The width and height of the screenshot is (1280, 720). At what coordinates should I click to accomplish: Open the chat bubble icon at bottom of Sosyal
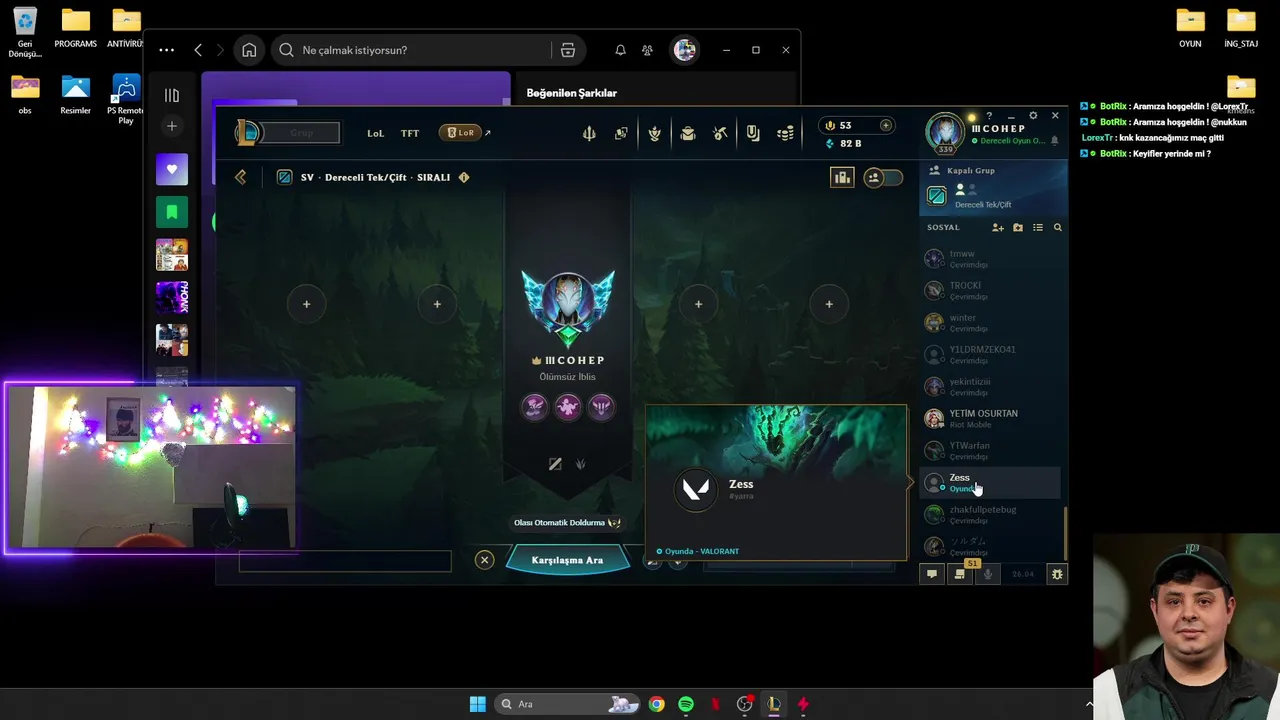[x=932, y=574]
